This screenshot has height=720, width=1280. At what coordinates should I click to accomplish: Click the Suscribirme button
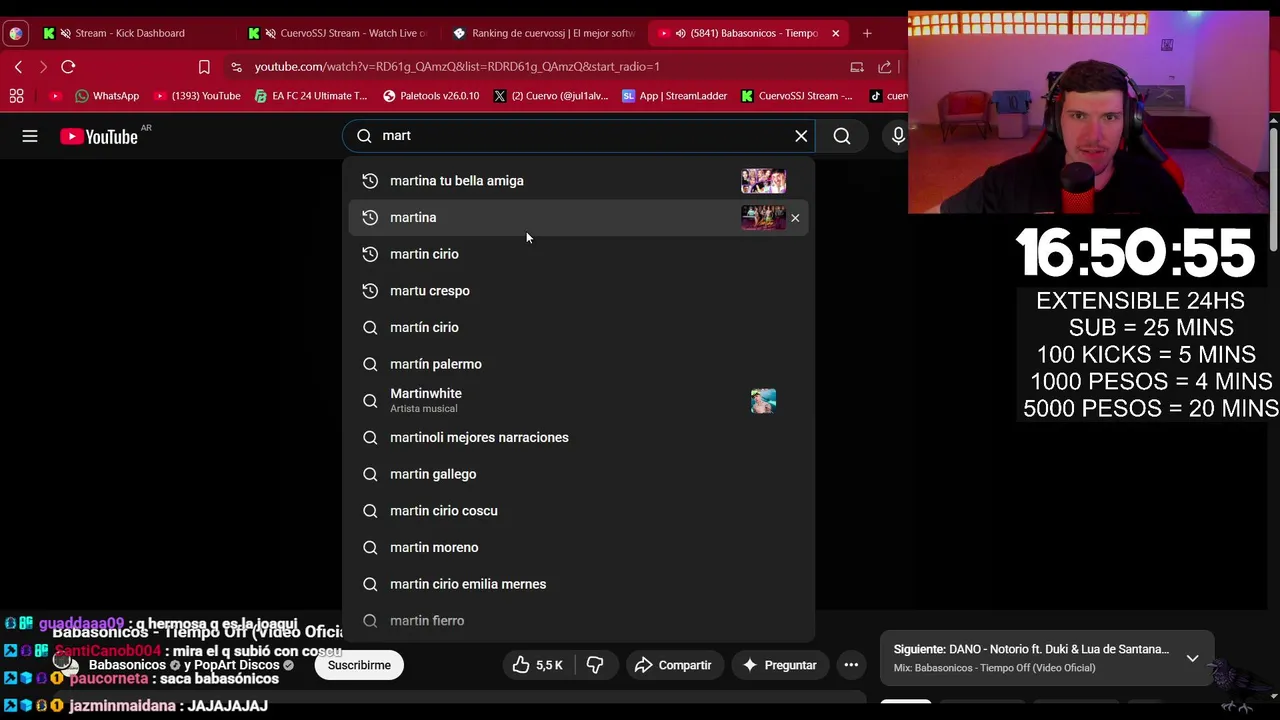pos(359,665)
